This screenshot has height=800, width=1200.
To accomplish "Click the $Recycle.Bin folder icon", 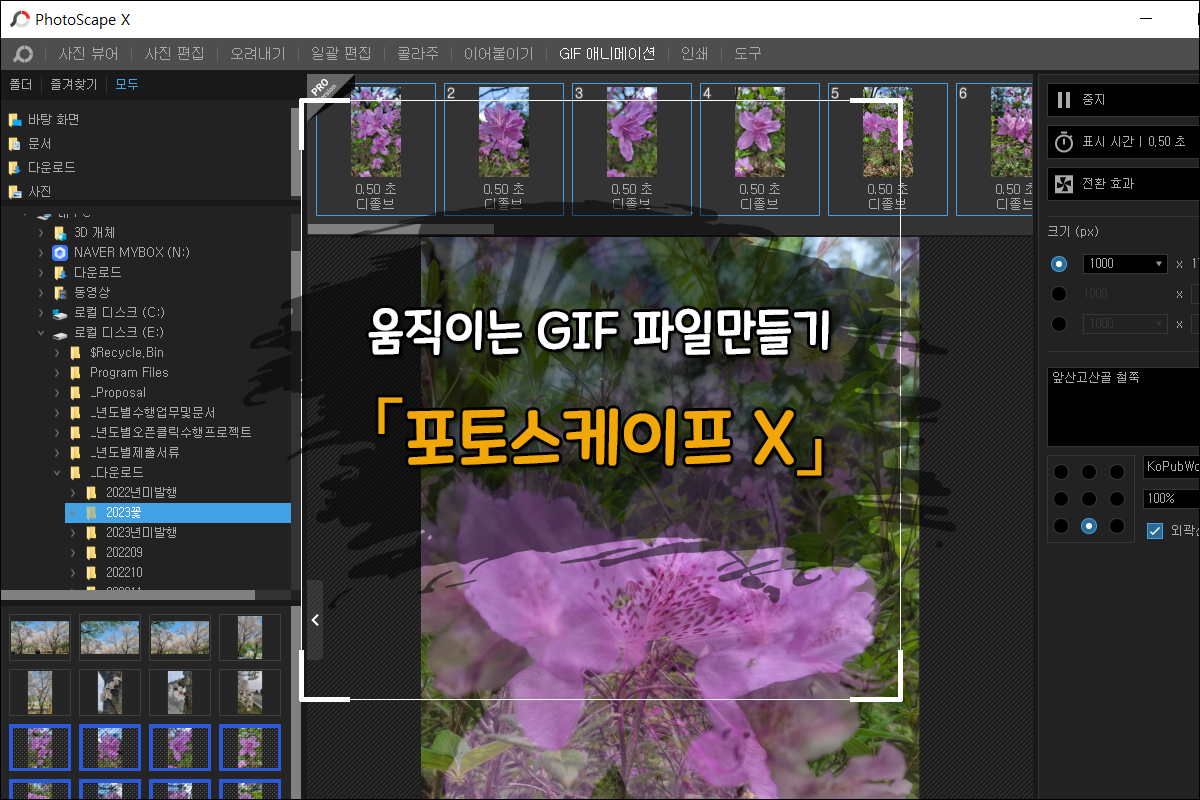I will coord(75,353).
